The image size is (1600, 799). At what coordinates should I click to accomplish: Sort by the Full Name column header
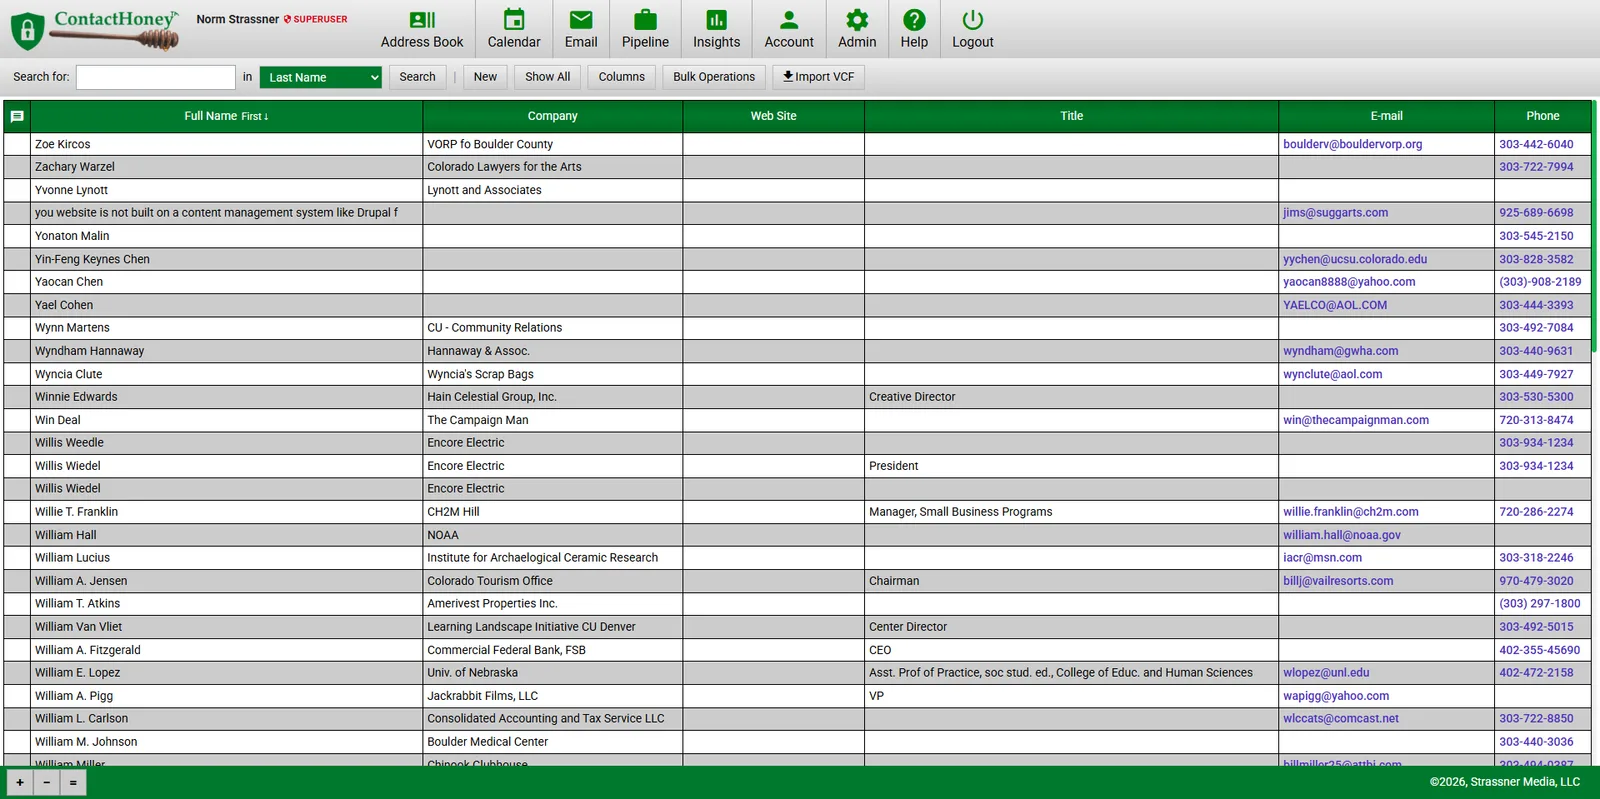point(226,116)
